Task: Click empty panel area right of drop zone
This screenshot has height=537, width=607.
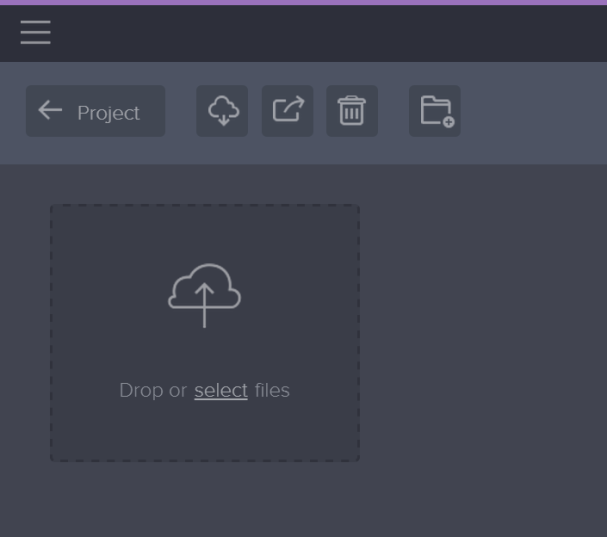Action: [x=480, y=330]
